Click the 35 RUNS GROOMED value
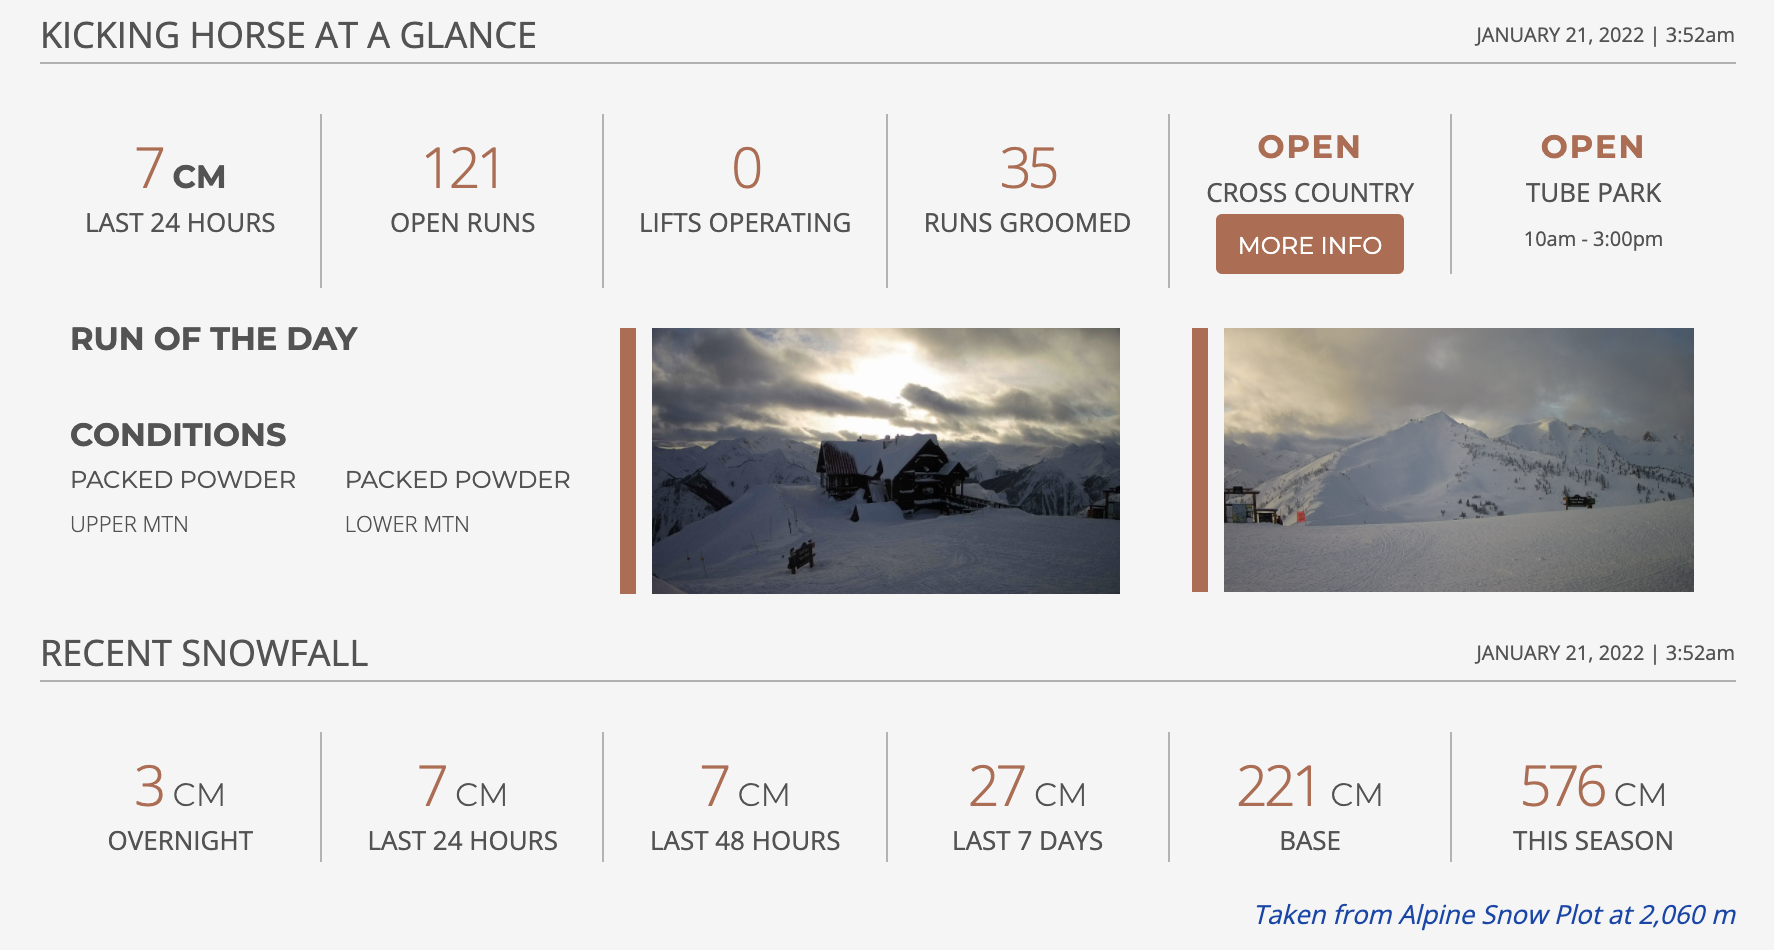Image resolution: width=1774 pixels, height=950 pixels. click(1028, 168)
